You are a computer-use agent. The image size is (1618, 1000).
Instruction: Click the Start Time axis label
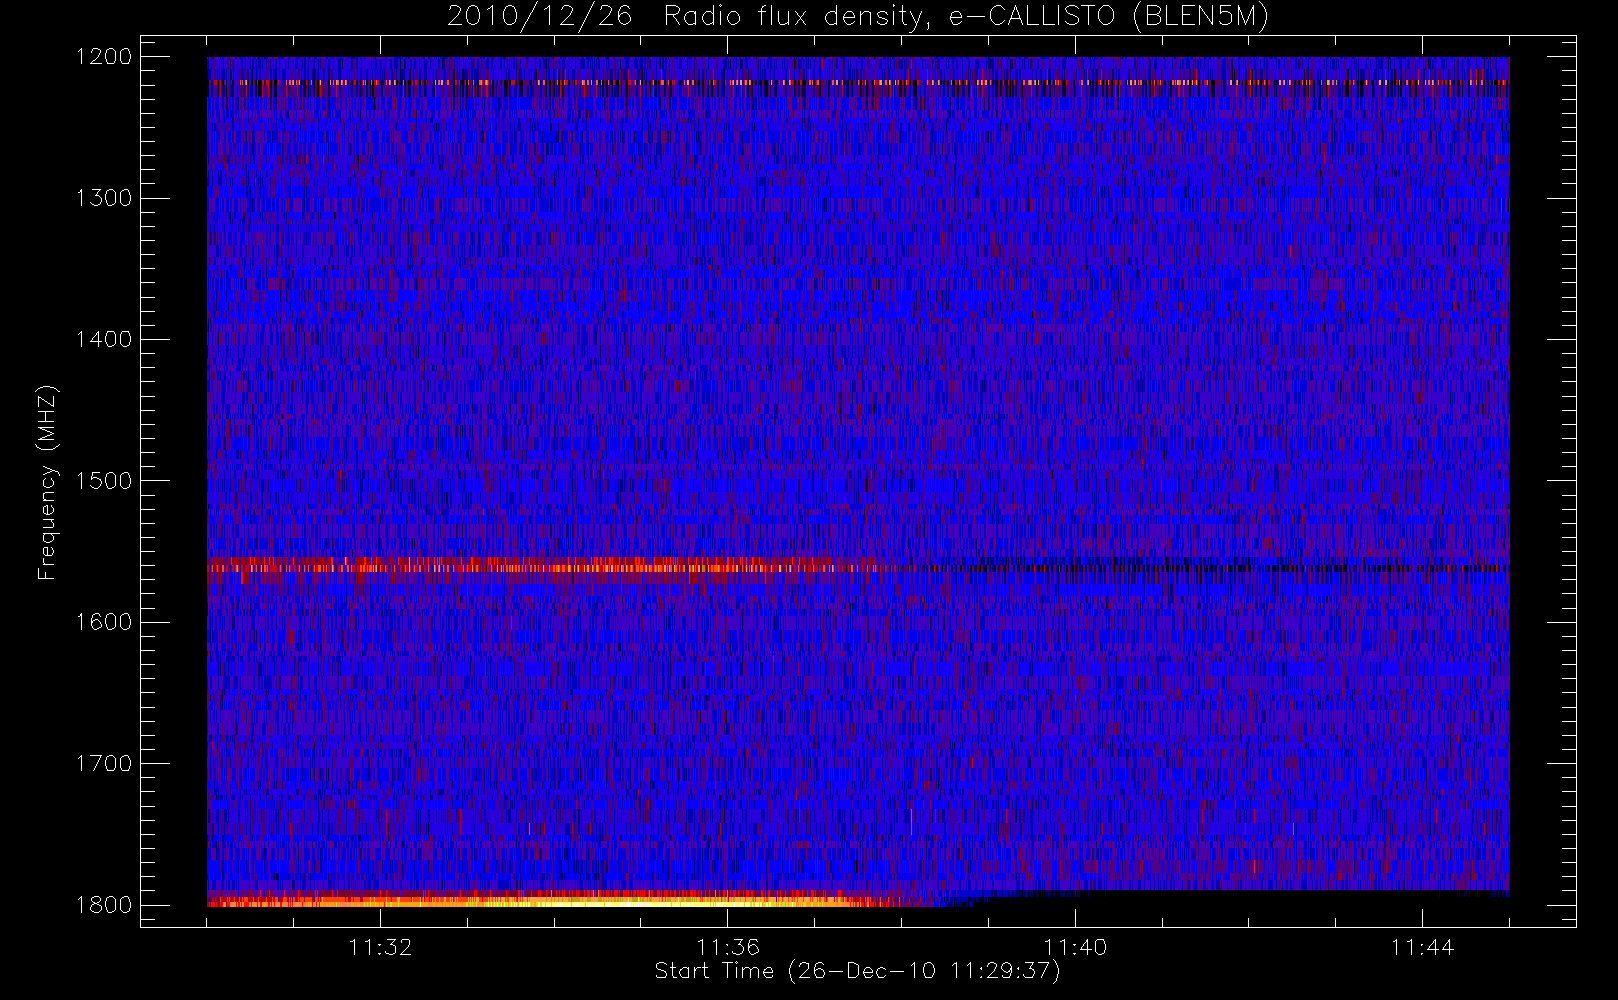[857, 971]
